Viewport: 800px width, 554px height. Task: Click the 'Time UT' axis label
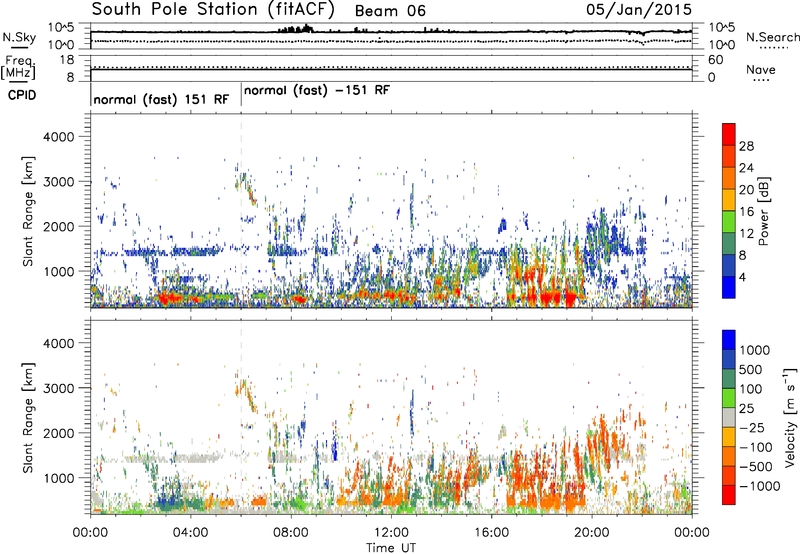click(x=391, y=548)
